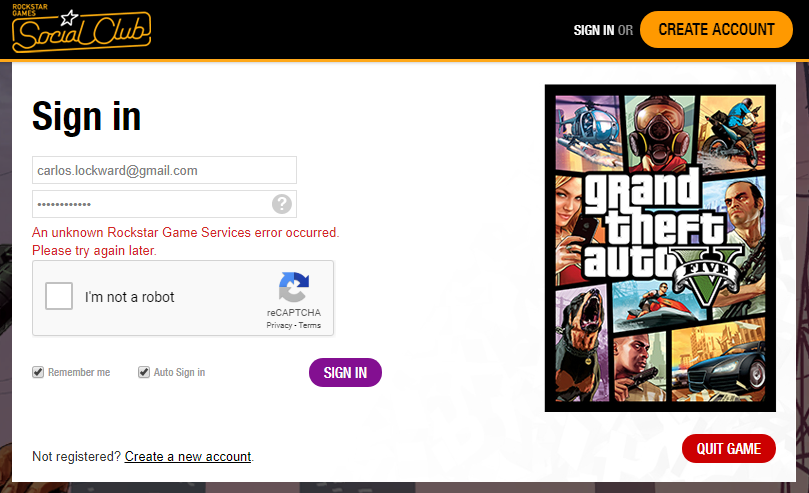The height and width of the screenshot is (493, 809).
Task: Uncheck the Auto Sign in checkbox
Action: click(x=143, y=372)
